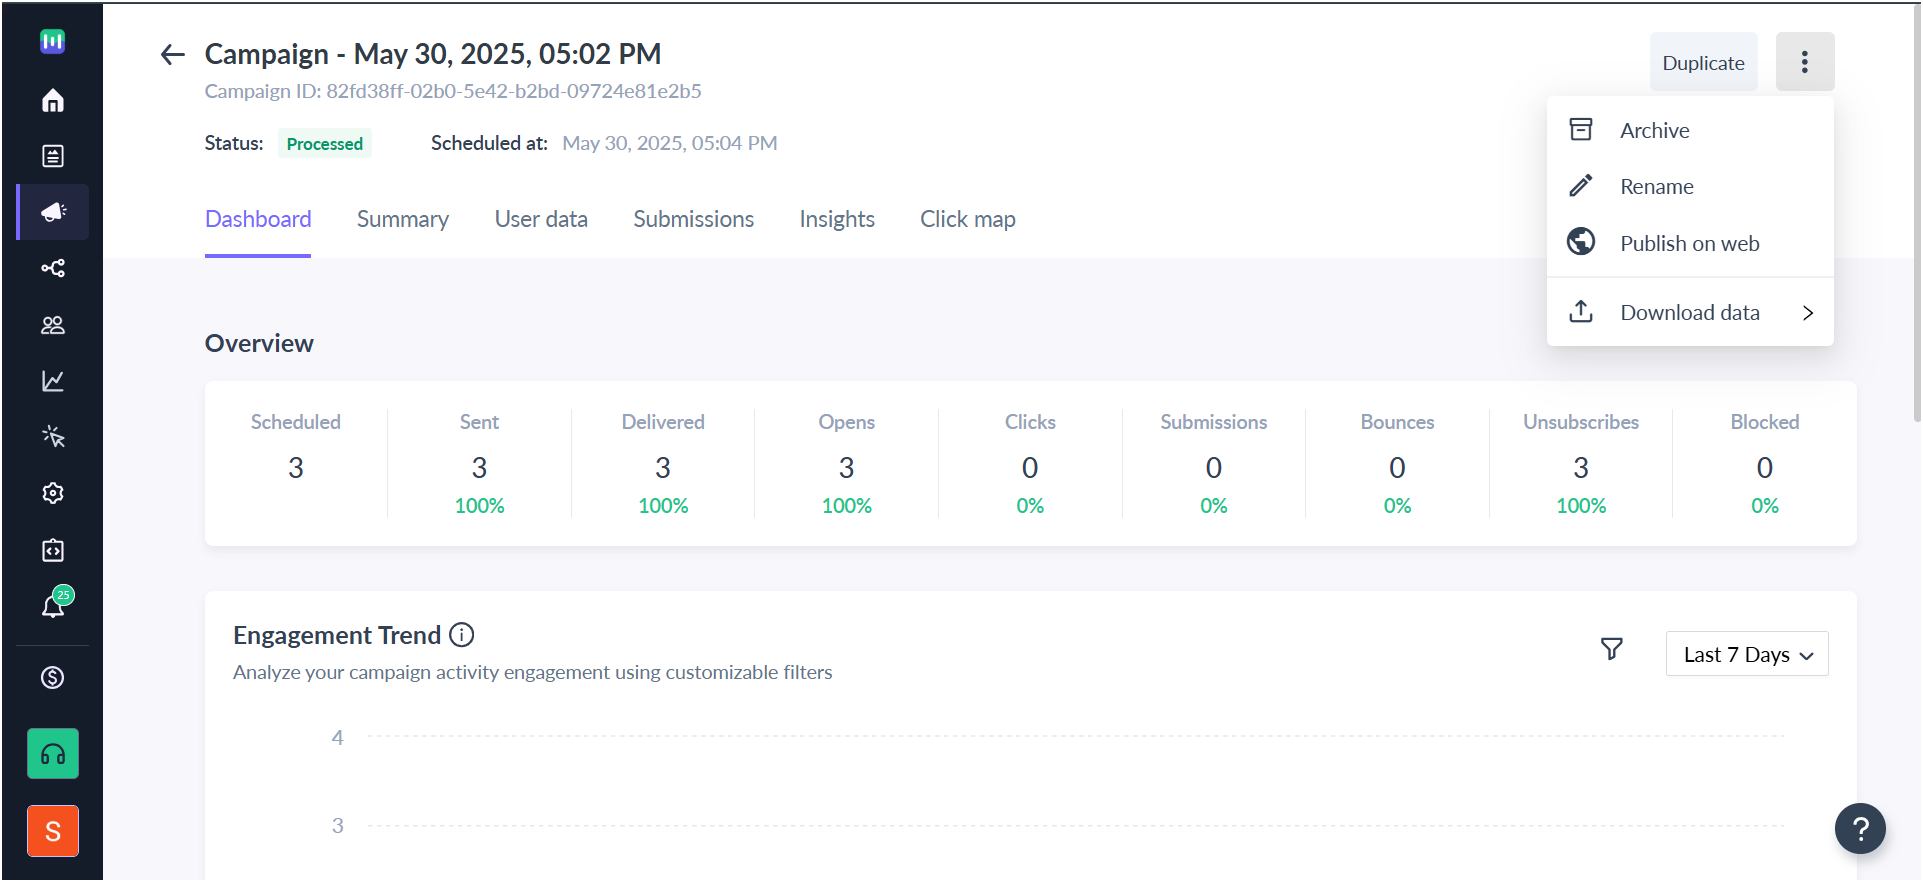Open the code box sidebar icon
Screen dimensions: 1923x882
tap(53, 550)
